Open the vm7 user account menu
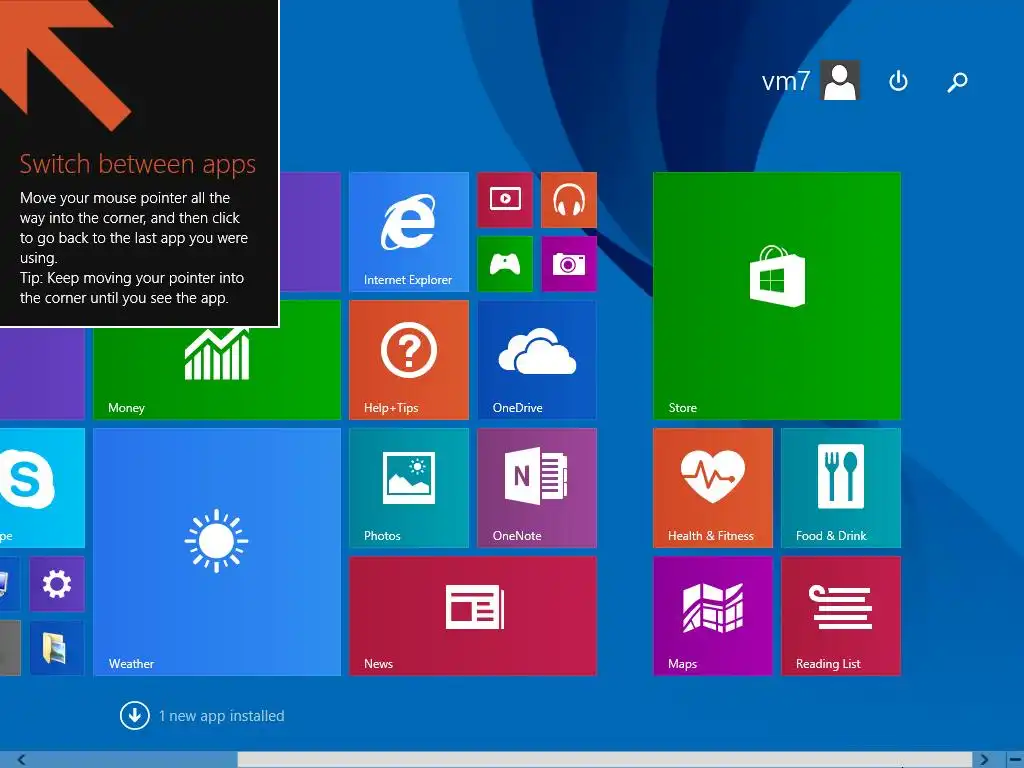1024x768 pixels. coord(810,81)
